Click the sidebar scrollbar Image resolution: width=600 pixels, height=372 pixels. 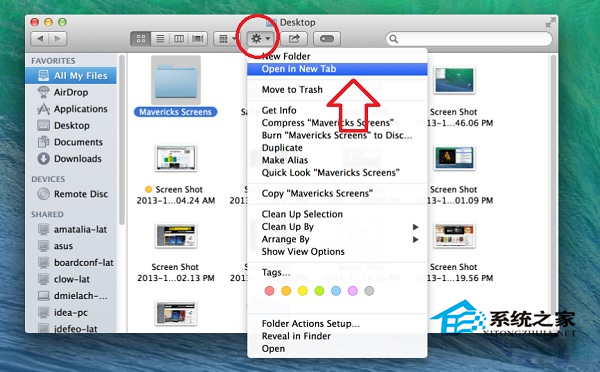coord(122,140)
